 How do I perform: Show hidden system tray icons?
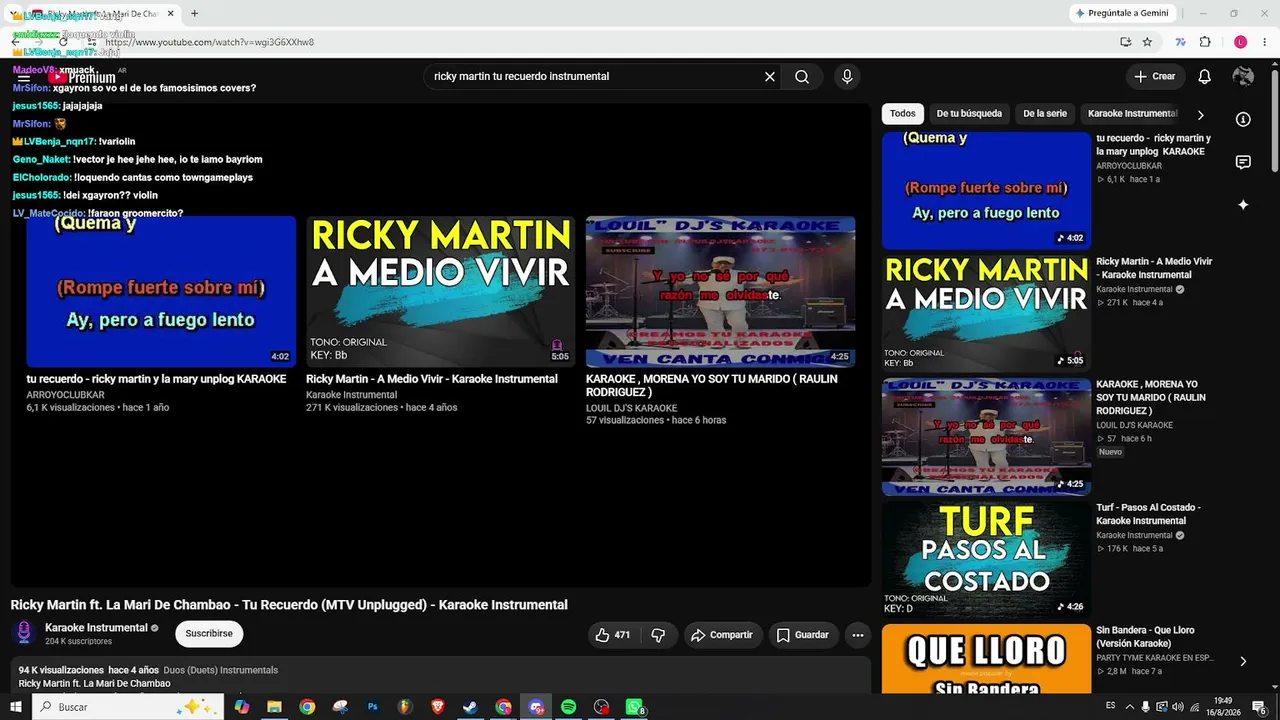(x=1130, y=707)
